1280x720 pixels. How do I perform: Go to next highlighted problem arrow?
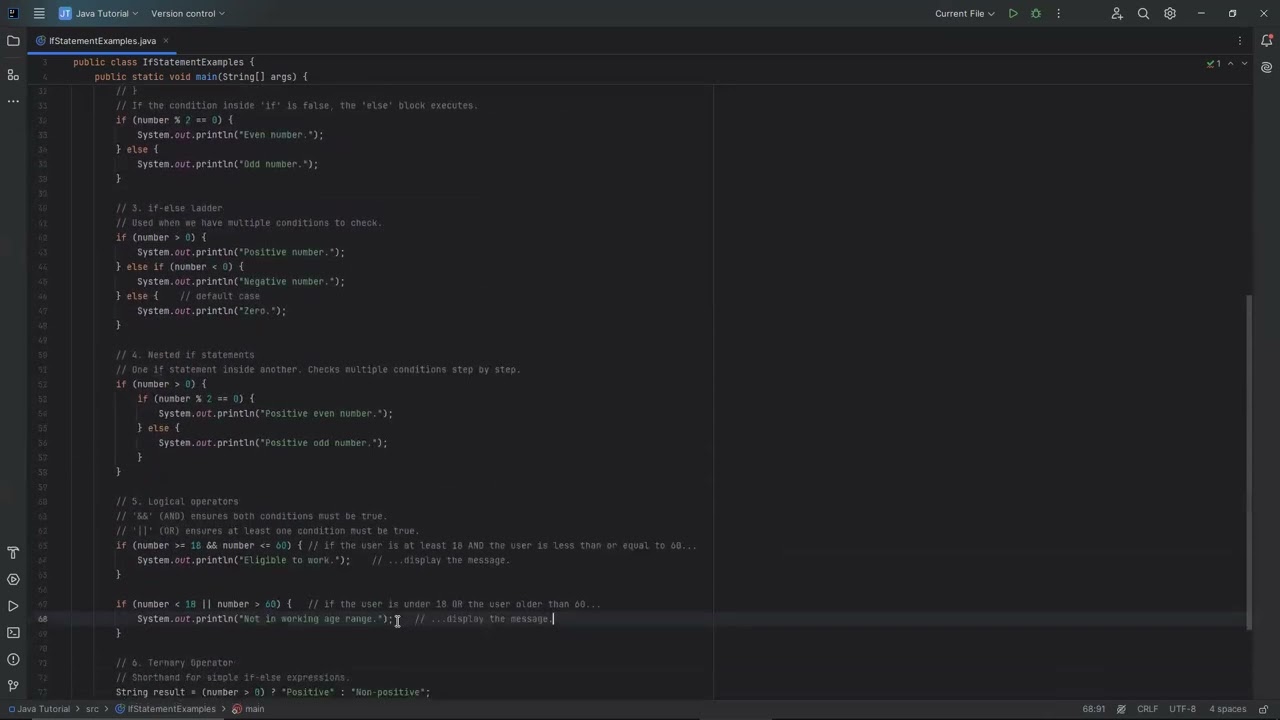(1244, 63)
